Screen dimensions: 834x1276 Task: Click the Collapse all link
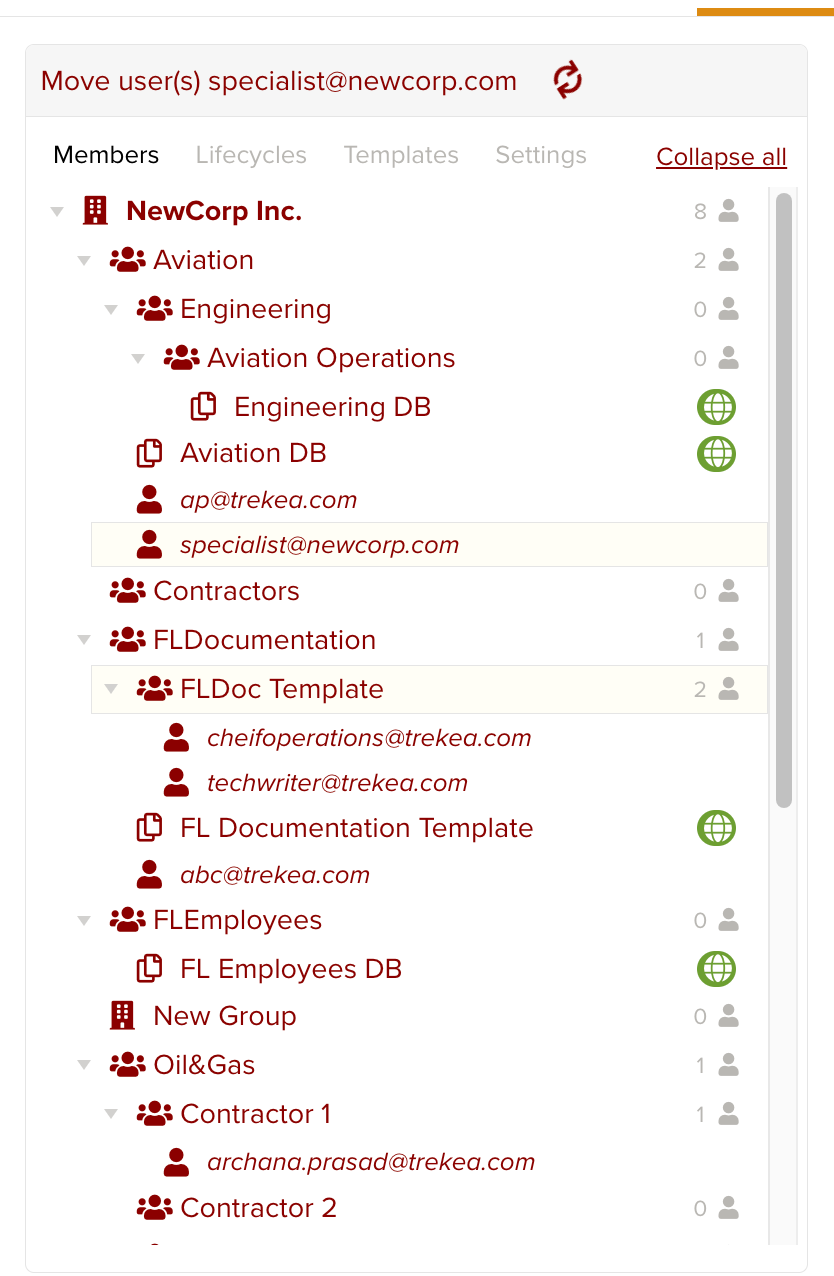click(721, 157)
